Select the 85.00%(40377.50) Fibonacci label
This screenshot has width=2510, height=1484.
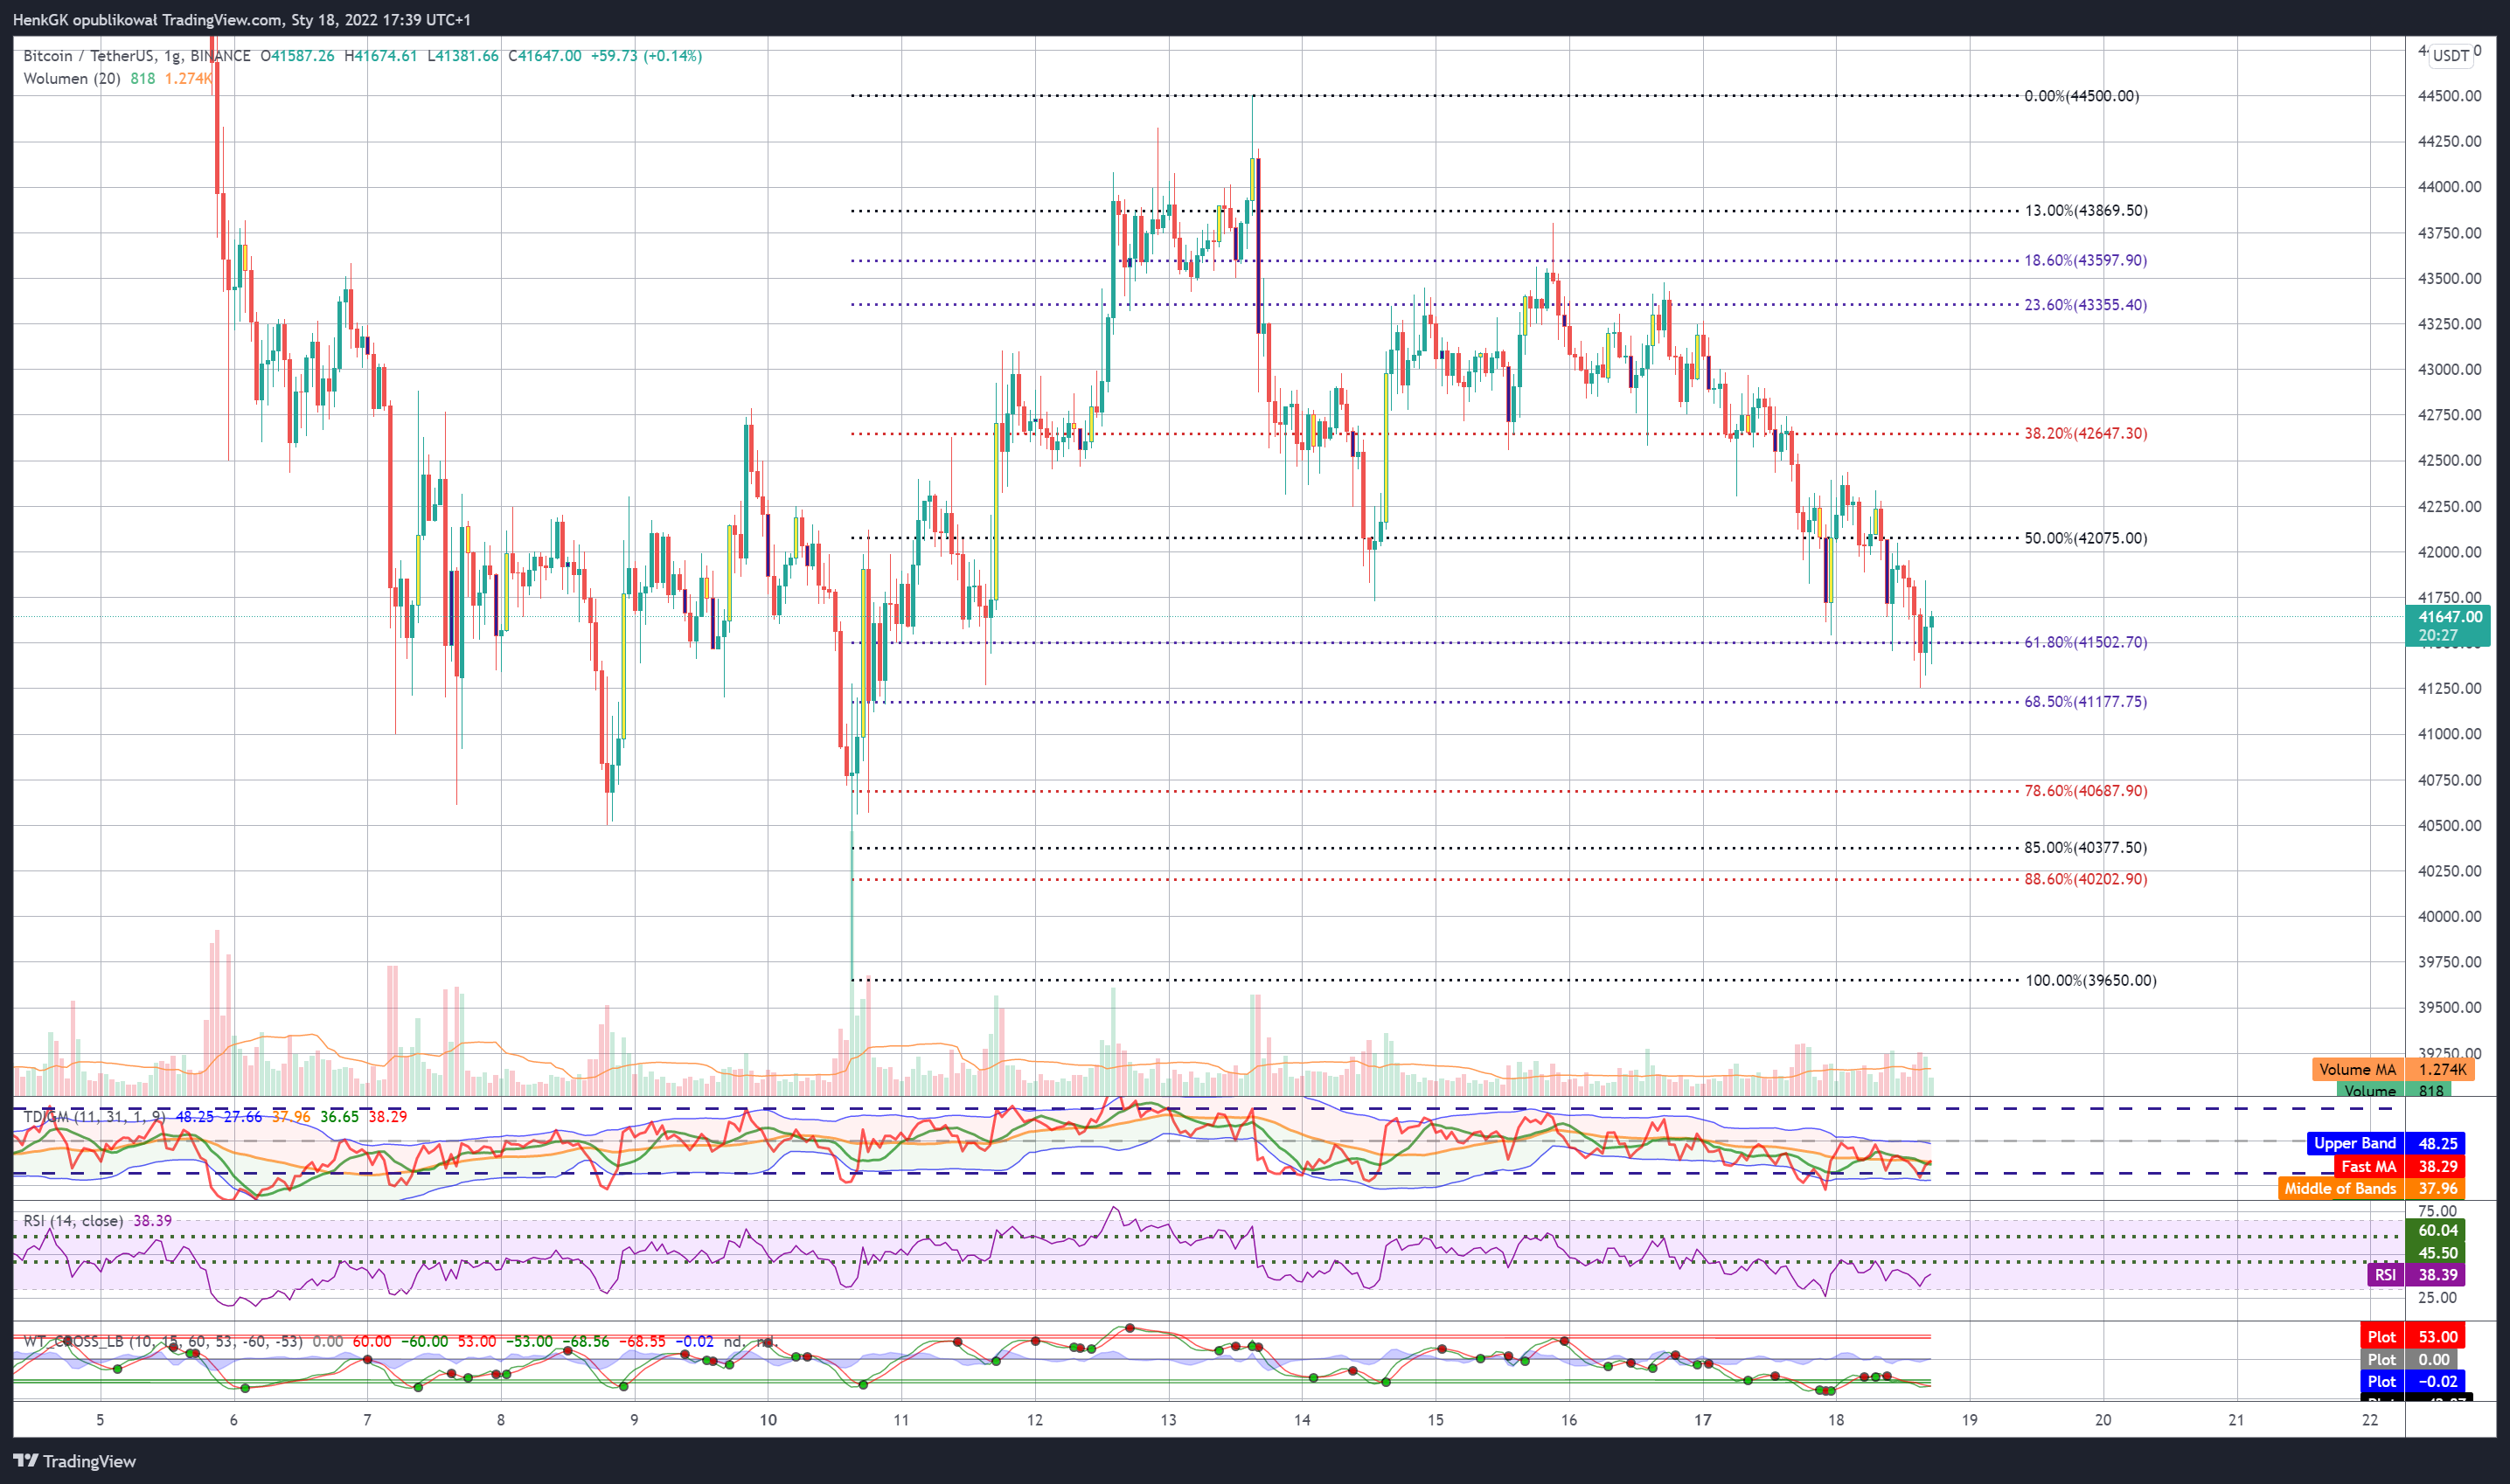[2085, 847]
